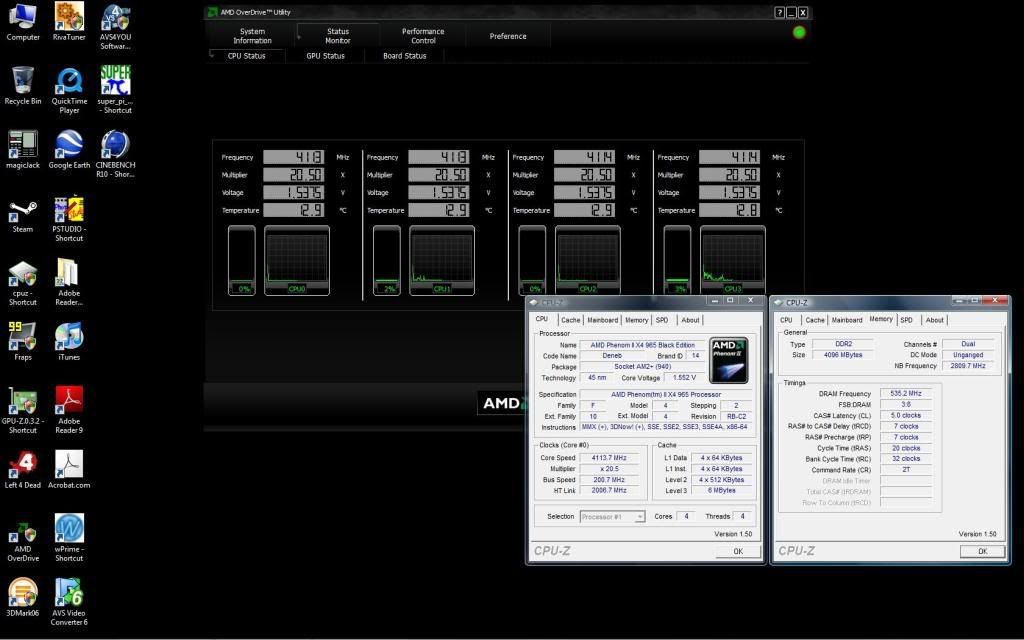Open iTunes desktop icon
The width and height of the screenshot is (1024, 640).
69,342
